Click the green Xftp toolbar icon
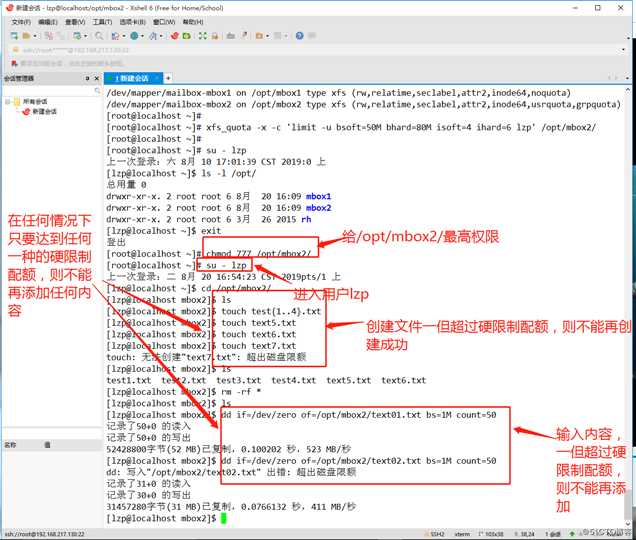Image resolution: width=636 pixels, height=540 pixels. click(x=187, y=36)
